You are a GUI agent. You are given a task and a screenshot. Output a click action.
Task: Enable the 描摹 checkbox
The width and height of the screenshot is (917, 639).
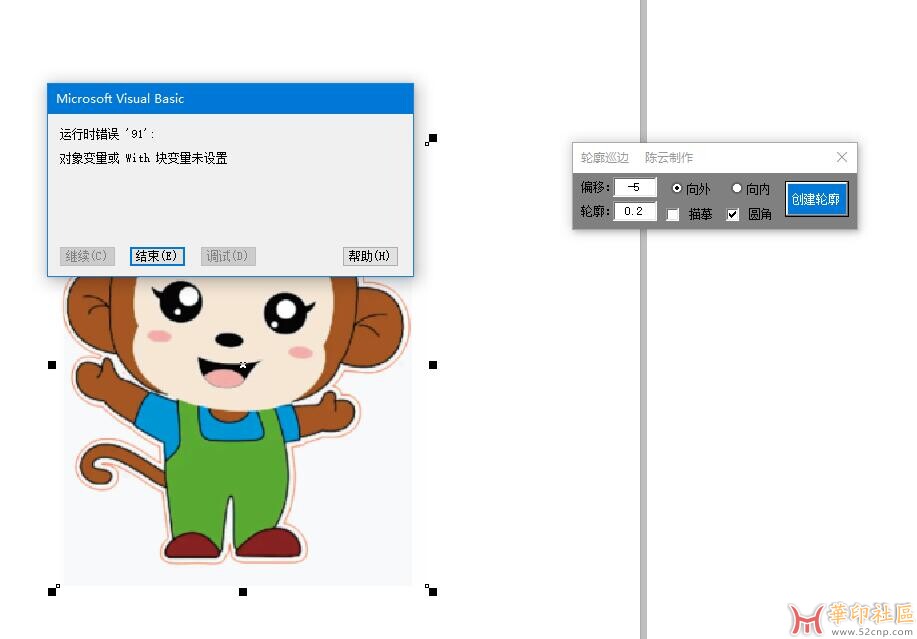pos(673,215)
